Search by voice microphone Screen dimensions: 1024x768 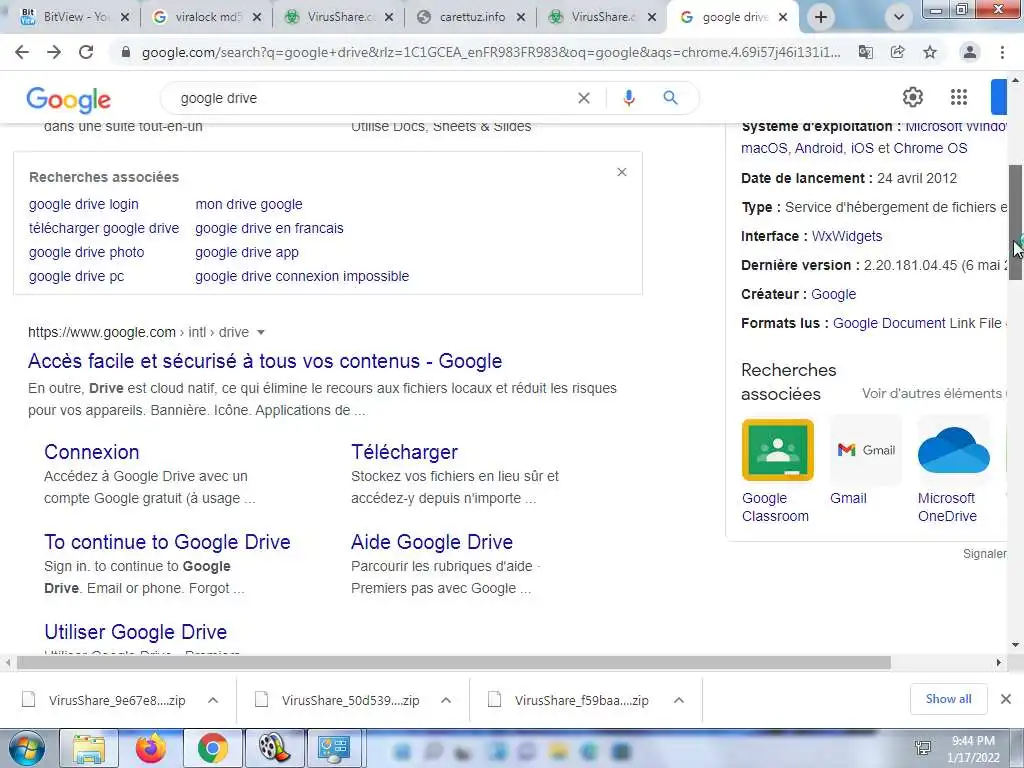pyautogui.click(x=628, y=98)
